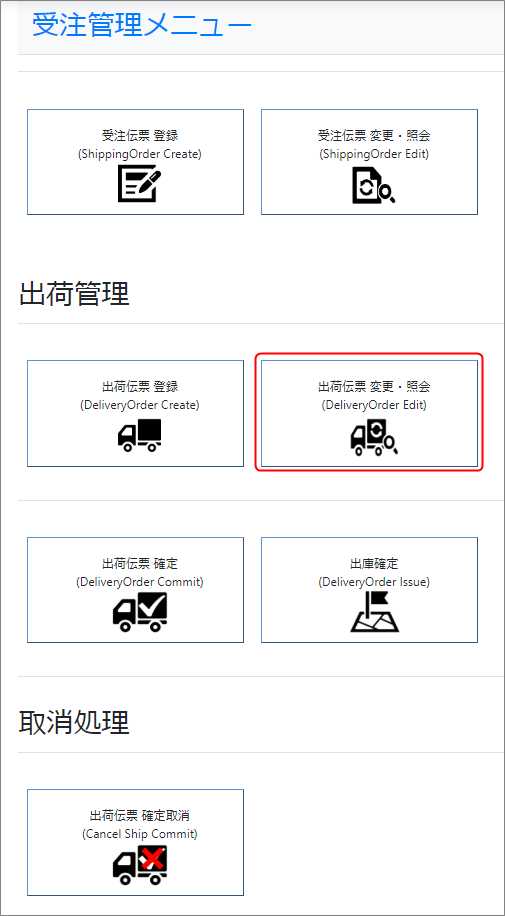Open the 受注伝票 変更・照会 tile
Screen dimensions: 505x916
[369, 161]
